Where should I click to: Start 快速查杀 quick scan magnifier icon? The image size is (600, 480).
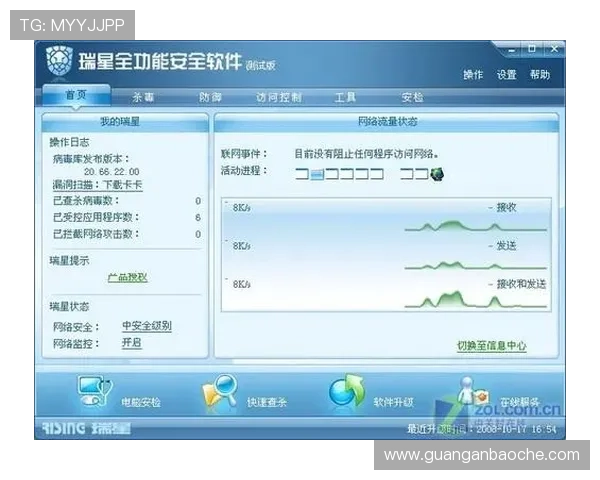tap(220, 391)
